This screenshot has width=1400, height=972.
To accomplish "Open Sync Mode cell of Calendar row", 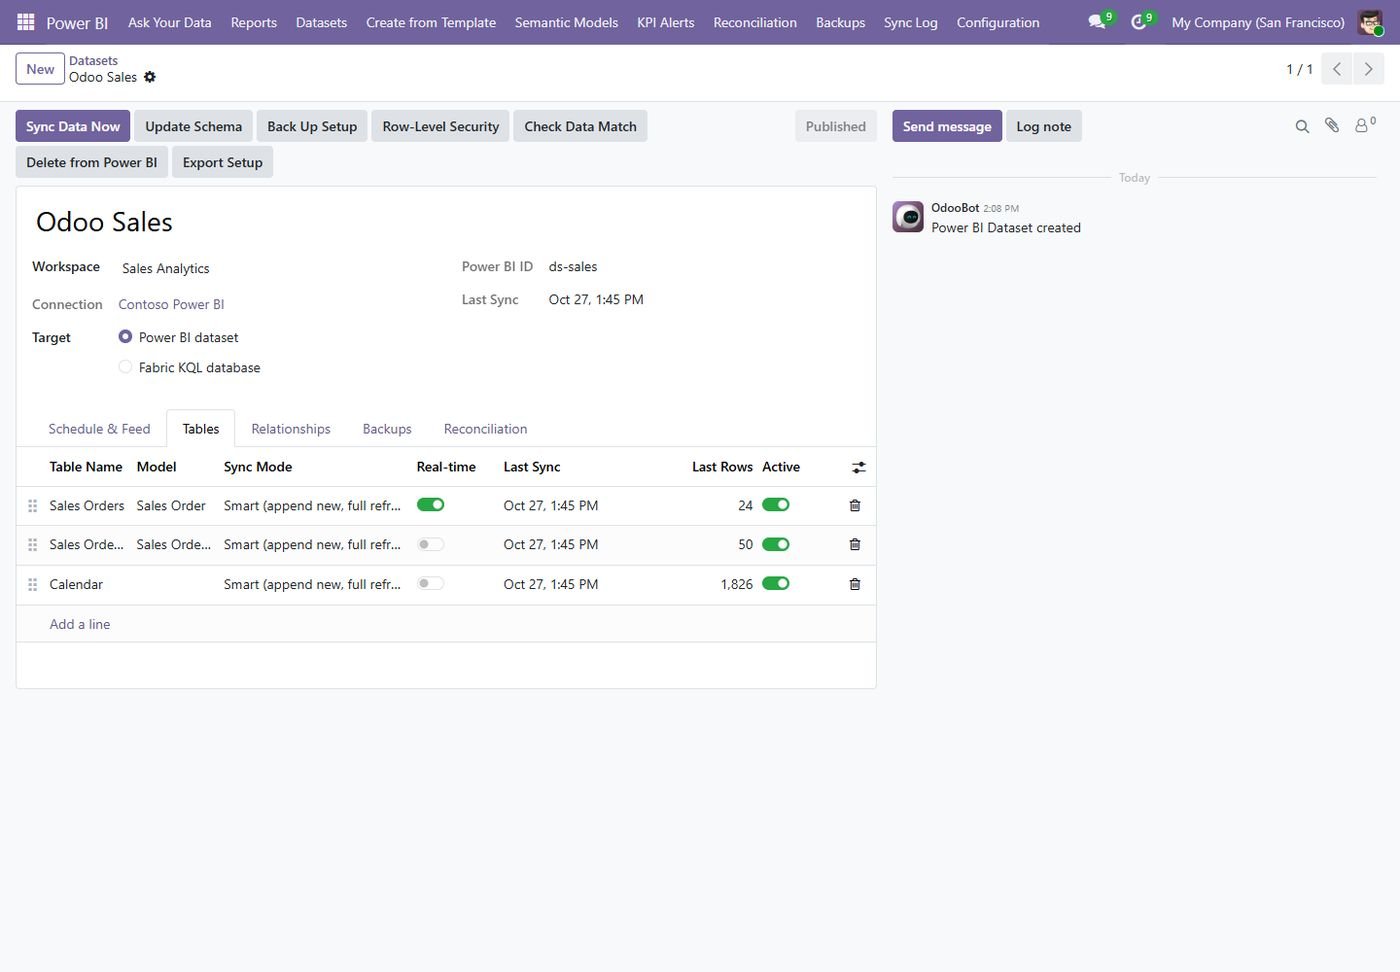I will tap(312, 584).
